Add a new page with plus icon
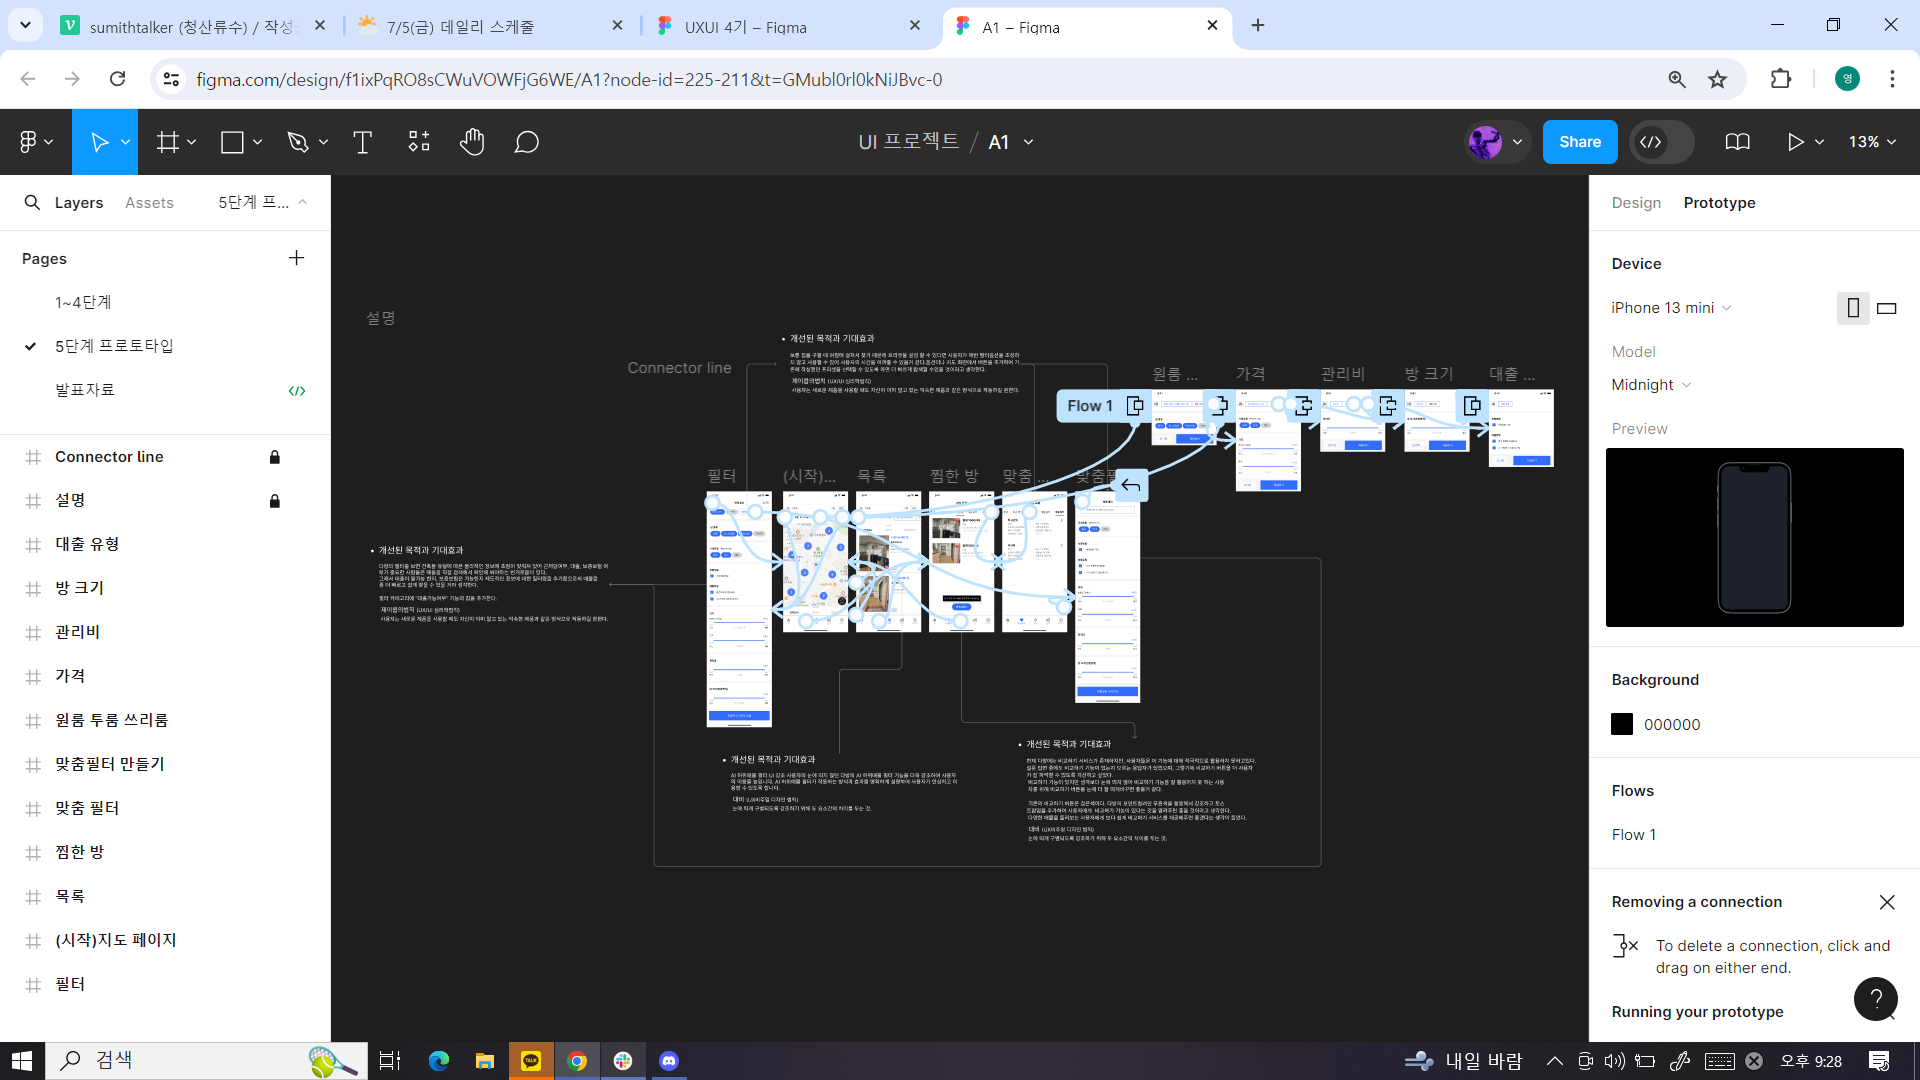This screenshot has width=1920, height=1080. point(296,258)
